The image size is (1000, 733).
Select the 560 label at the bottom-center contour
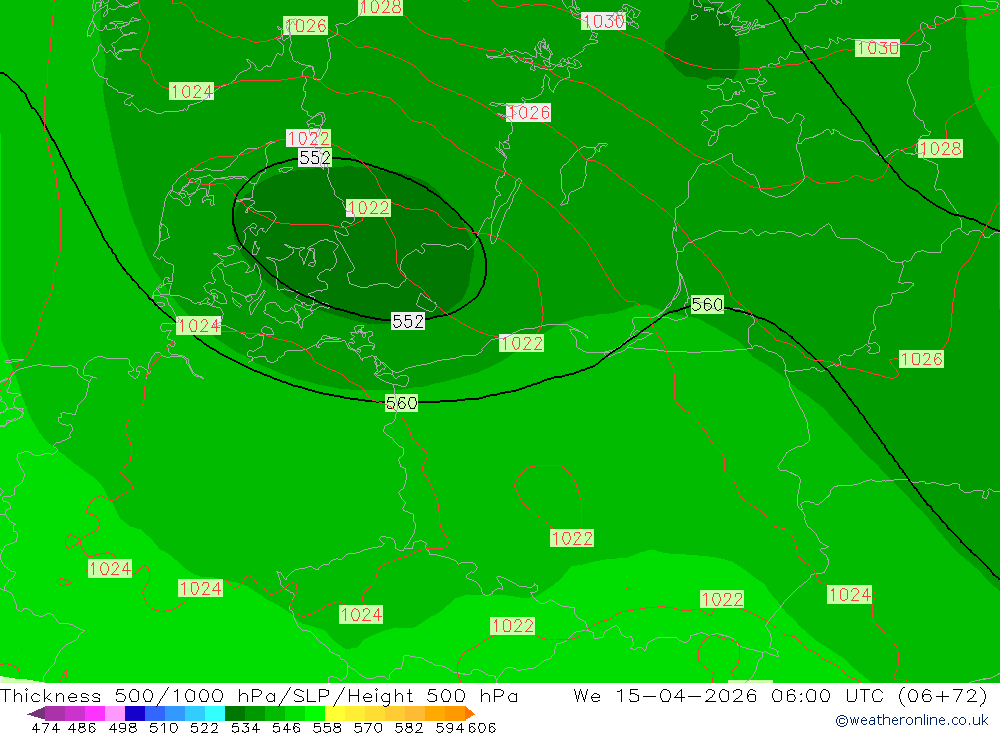[x=401, y=403]
